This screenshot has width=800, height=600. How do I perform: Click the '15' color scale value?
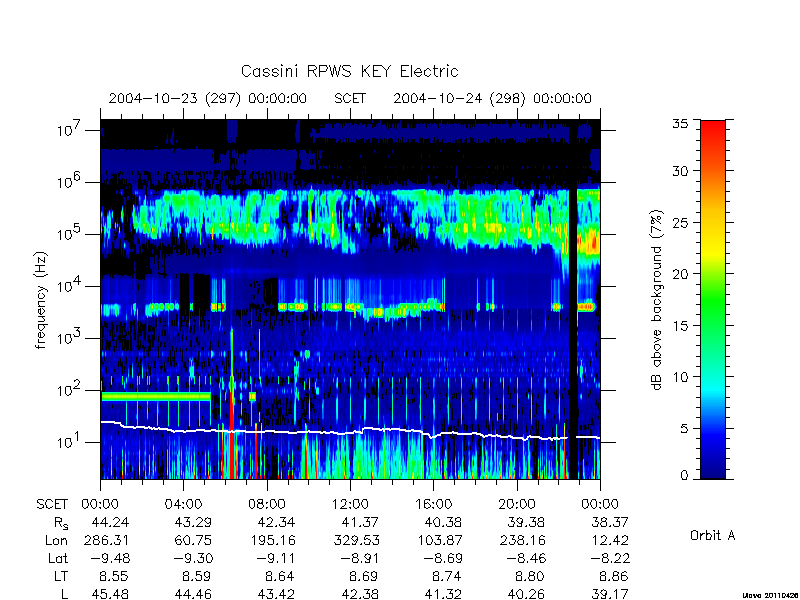tap(680, 326)
